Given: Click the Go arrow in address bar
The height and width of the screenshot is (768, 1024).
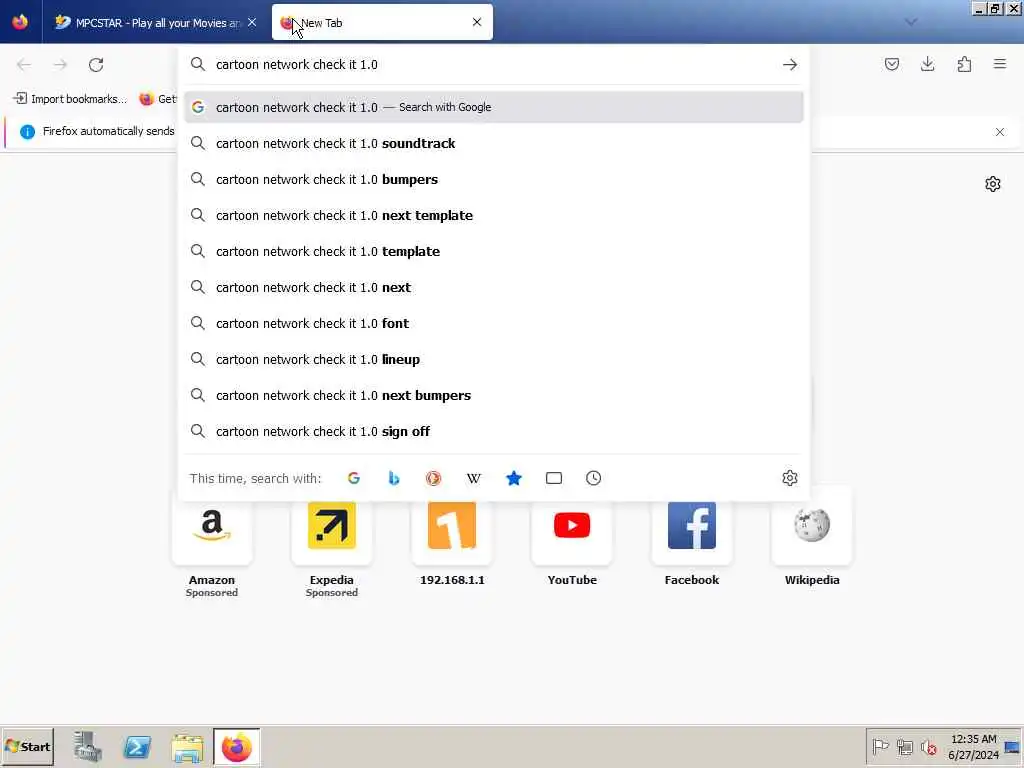Looking at the screenshot, I should (x=790, y=64).
